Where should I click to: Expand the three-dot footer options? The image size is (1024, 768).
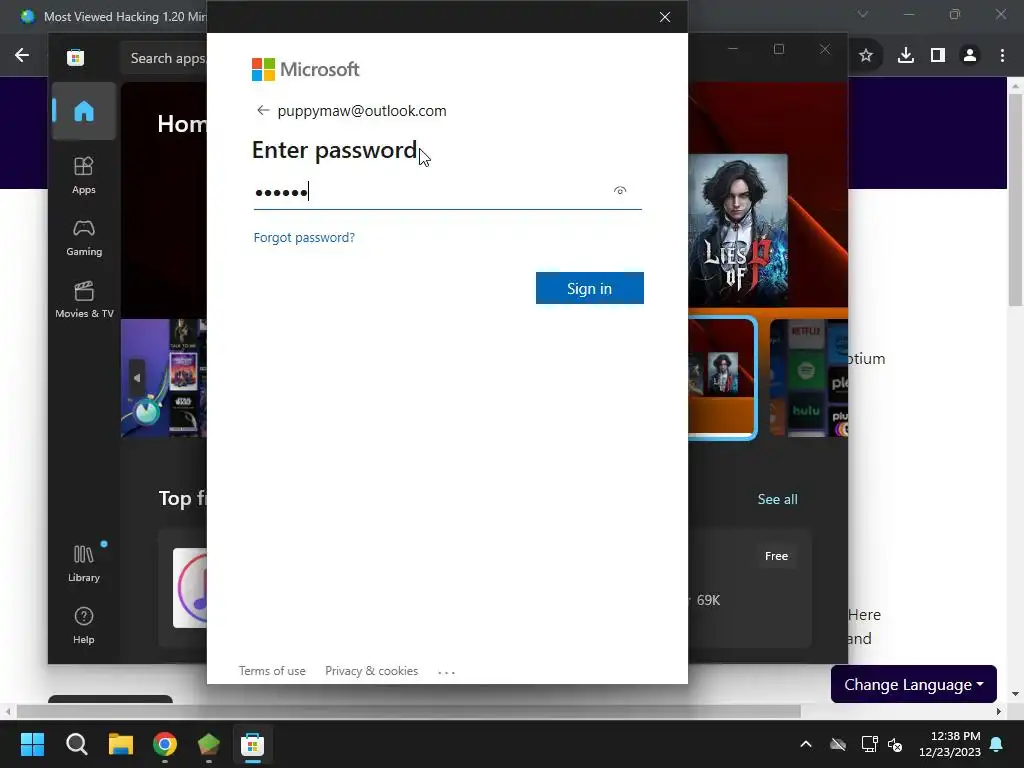click(446, 671)
